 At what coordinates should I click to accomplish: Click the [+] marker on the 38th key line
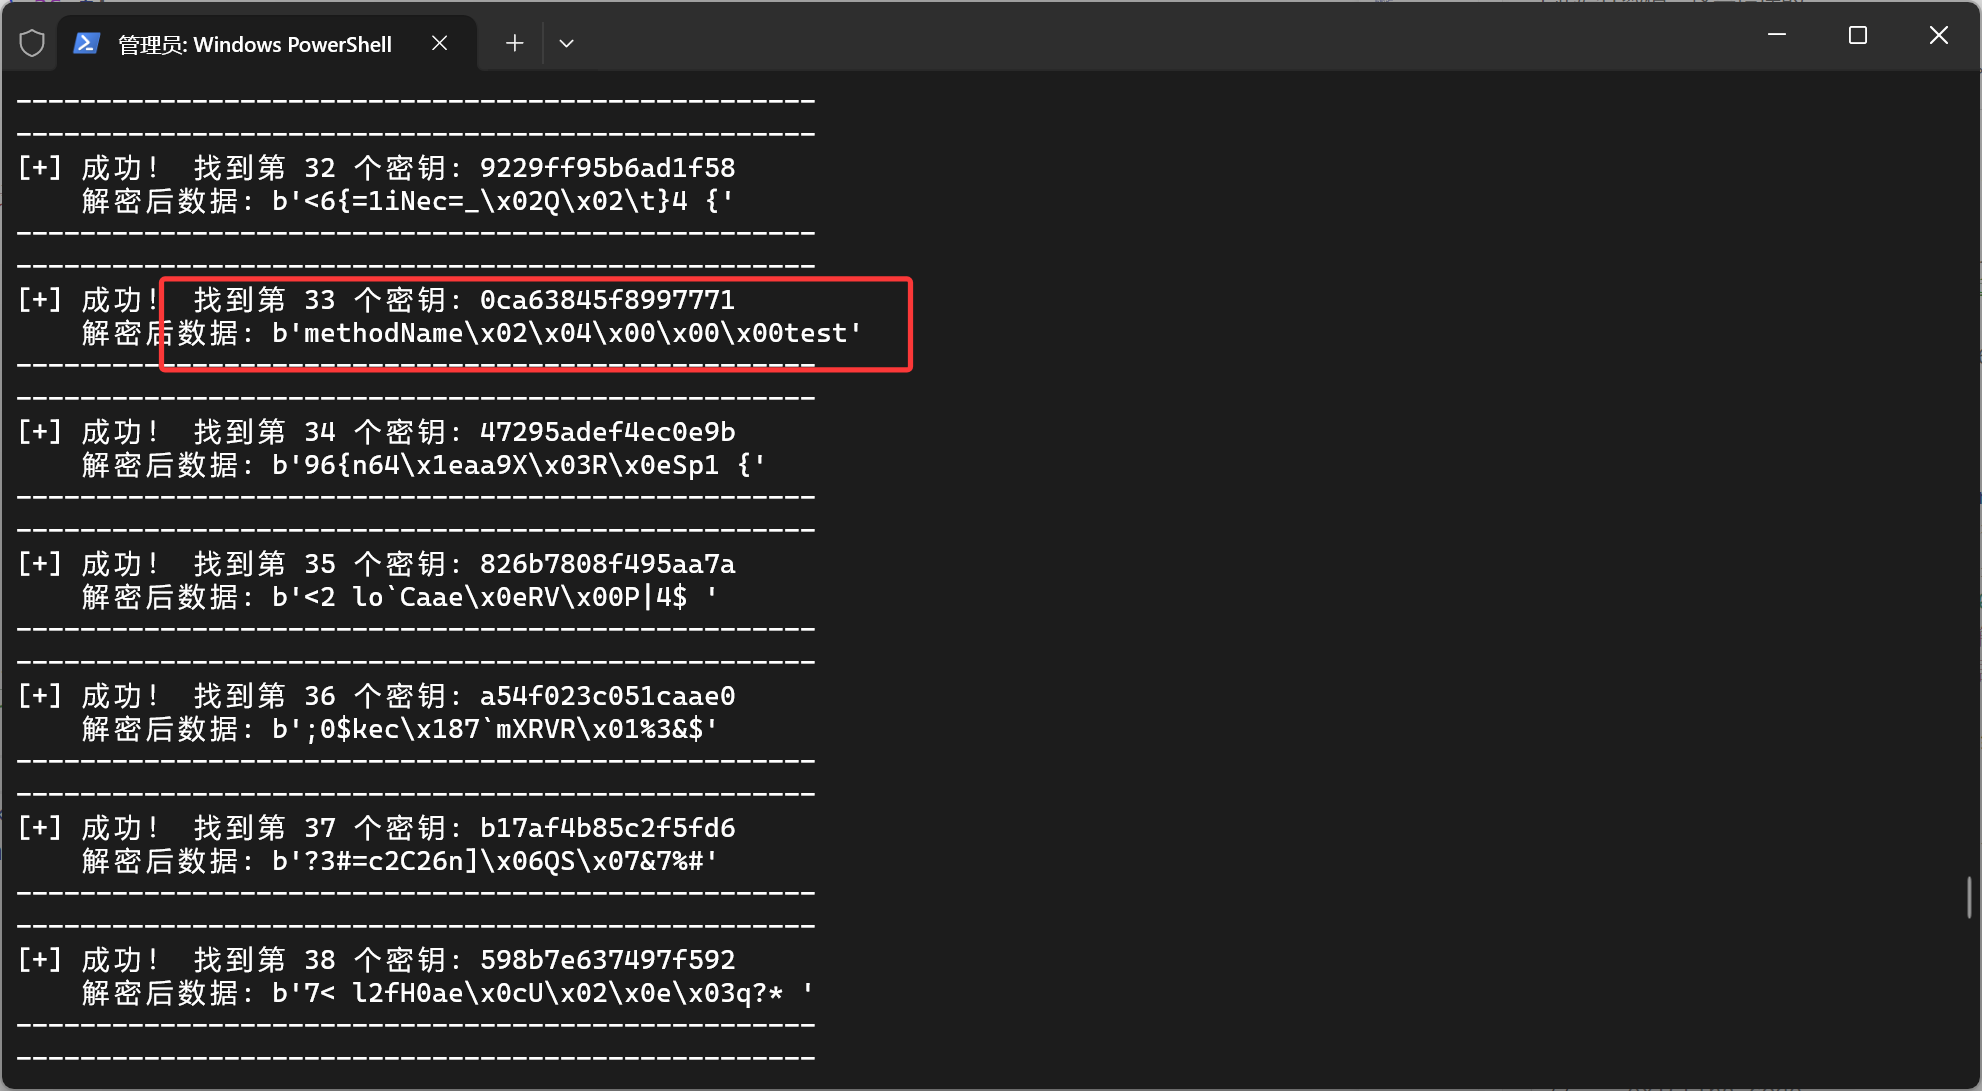[40, 960]
